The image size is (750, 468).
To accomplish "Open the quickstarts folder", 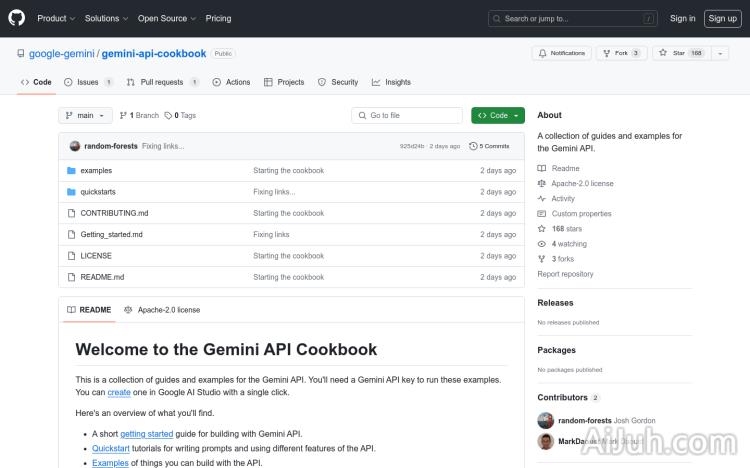I will click(x=98, y=192).
